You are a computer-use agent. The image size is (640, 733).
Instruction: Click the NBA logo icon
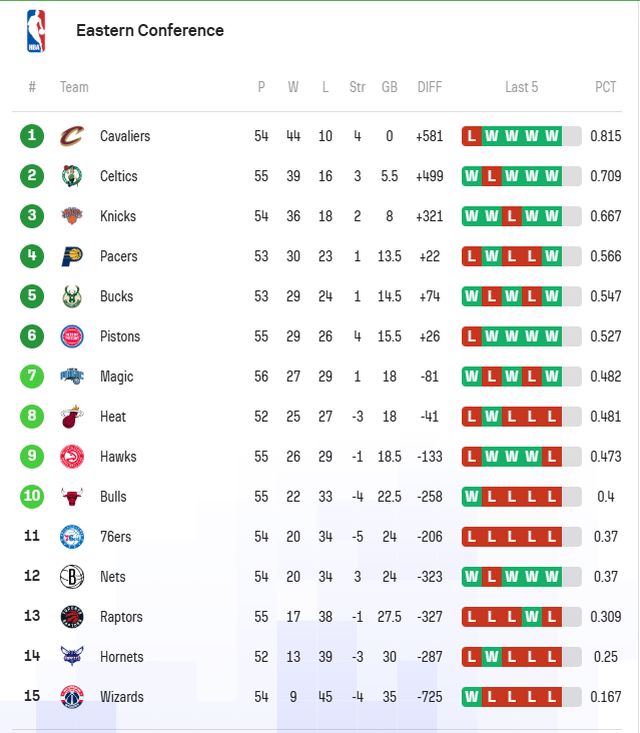pyautogui.click(x=36, y=30)
